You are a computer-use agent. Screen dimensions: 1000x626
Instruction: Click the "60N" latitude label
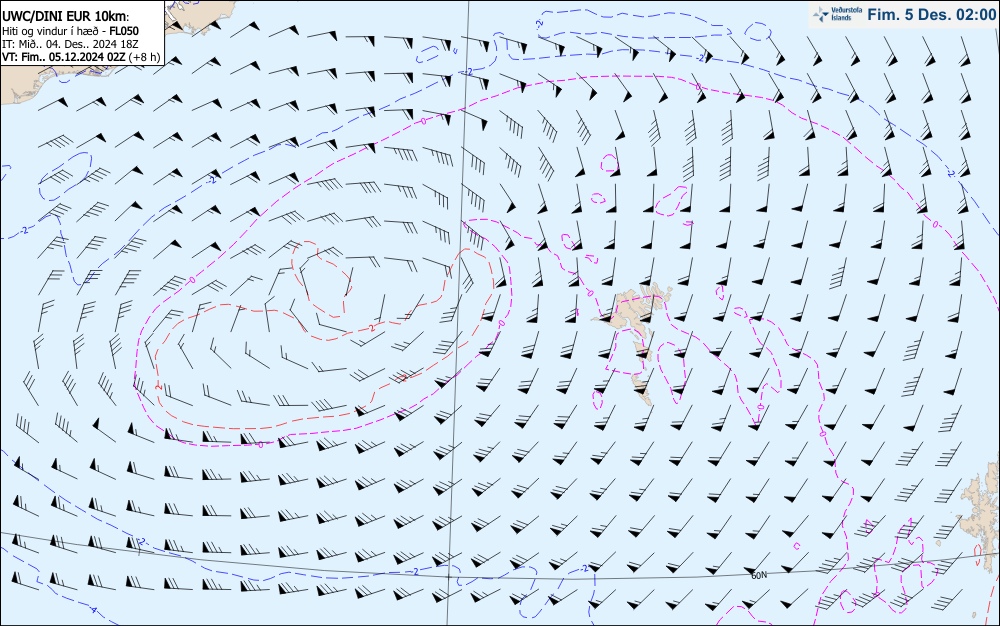coord(759,576)
